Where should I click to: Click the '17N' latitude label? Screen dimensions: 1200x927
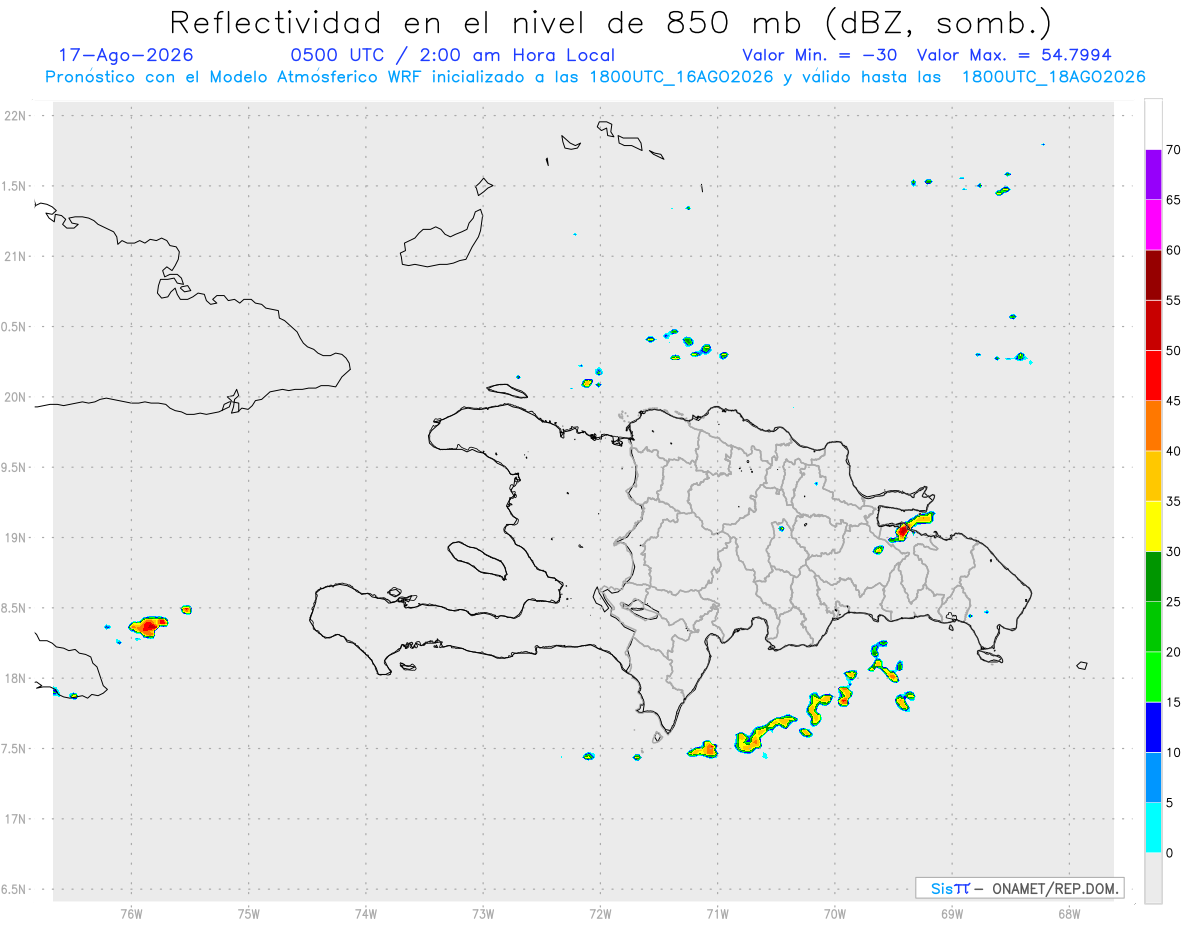pos(17,819)
